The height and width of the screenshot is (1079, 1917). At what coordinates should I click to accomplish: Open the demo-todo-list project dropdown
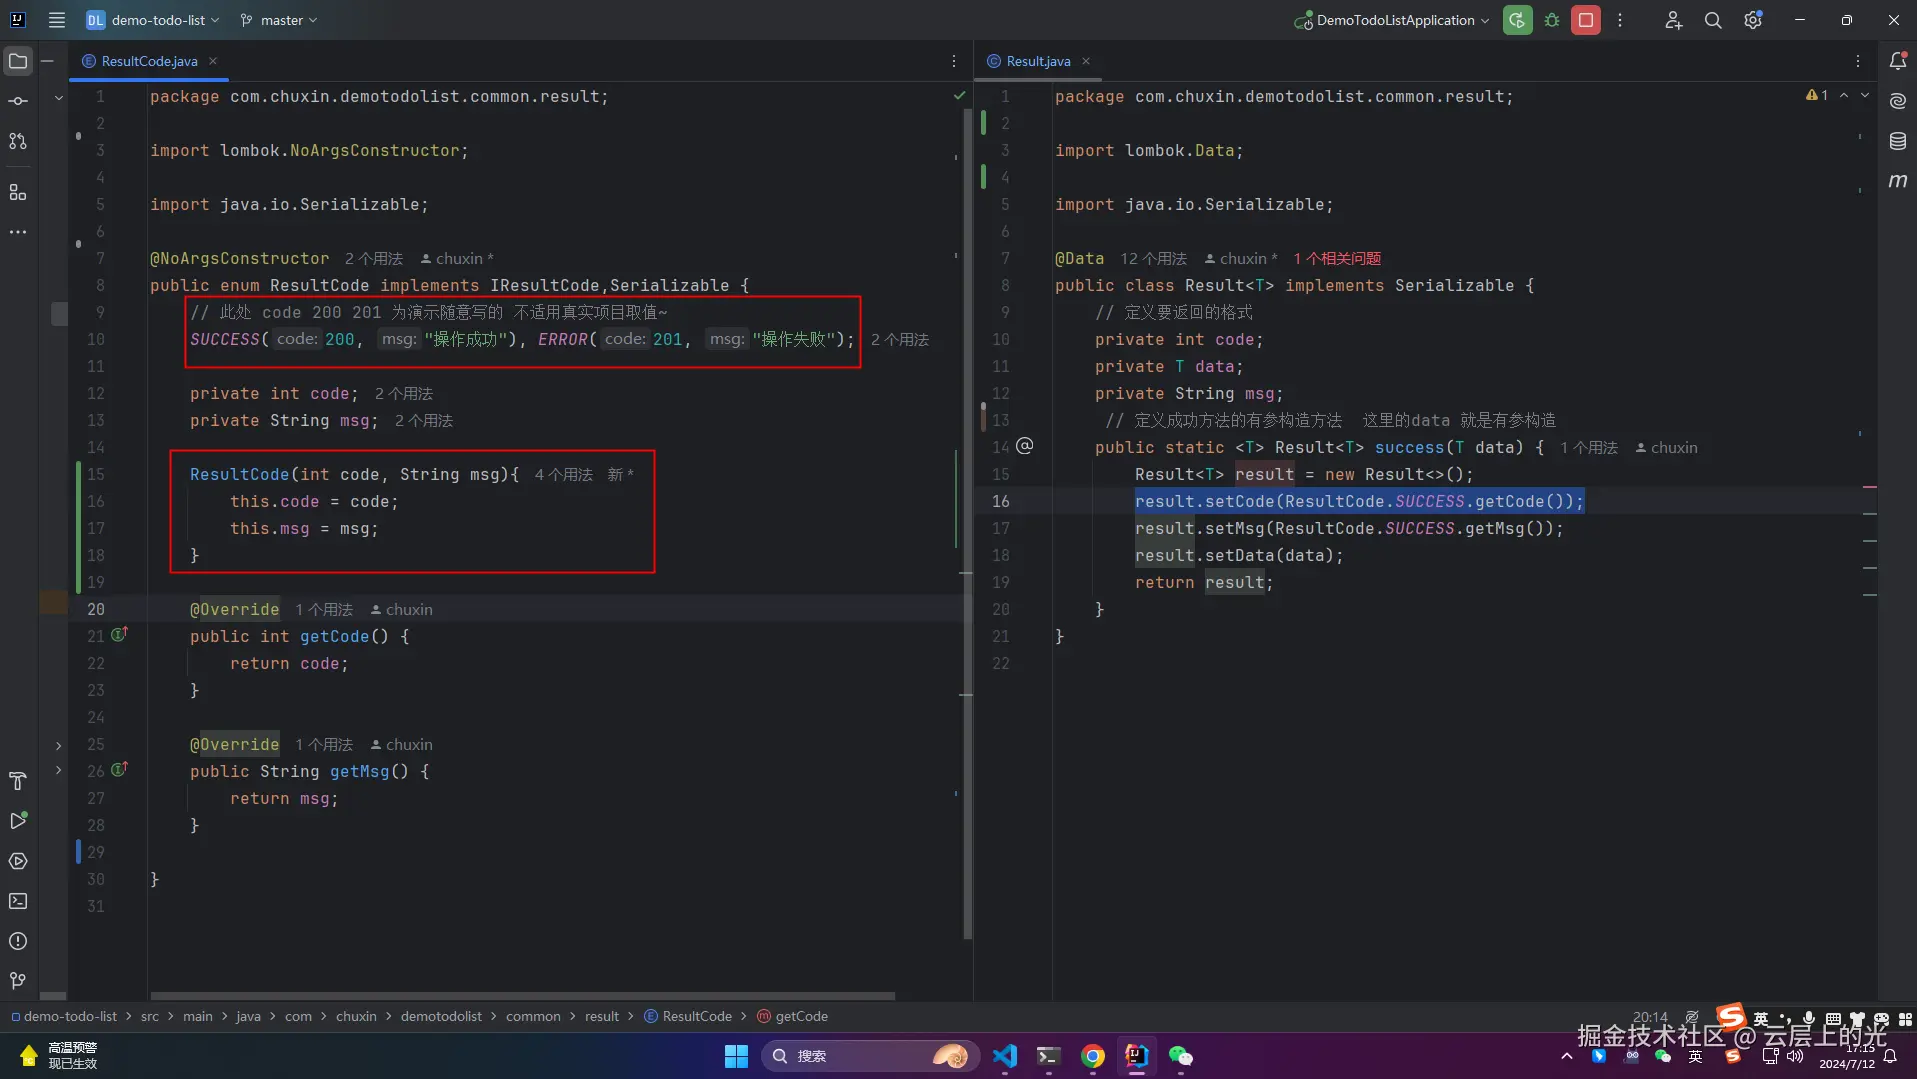coord(153,20)
